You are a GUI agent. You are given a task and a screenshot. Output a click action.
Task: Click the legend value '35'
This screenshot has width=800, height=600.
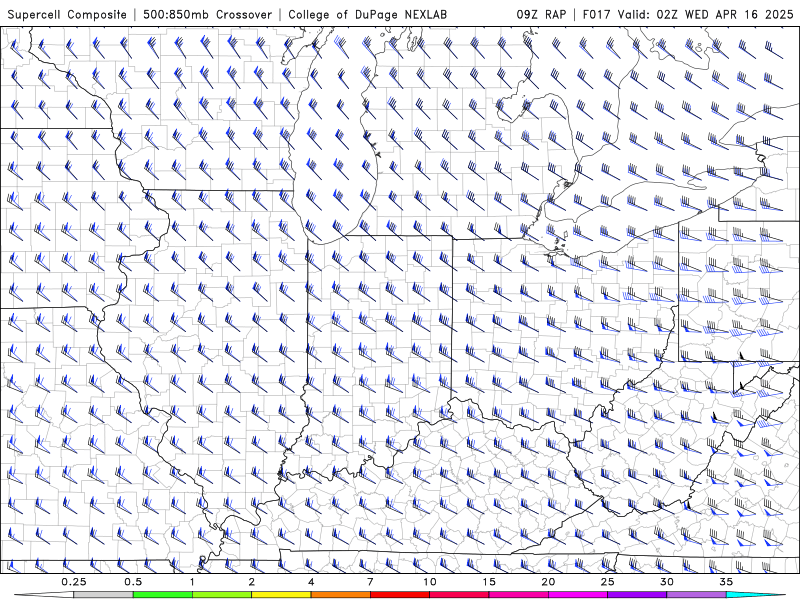point(727,582)
